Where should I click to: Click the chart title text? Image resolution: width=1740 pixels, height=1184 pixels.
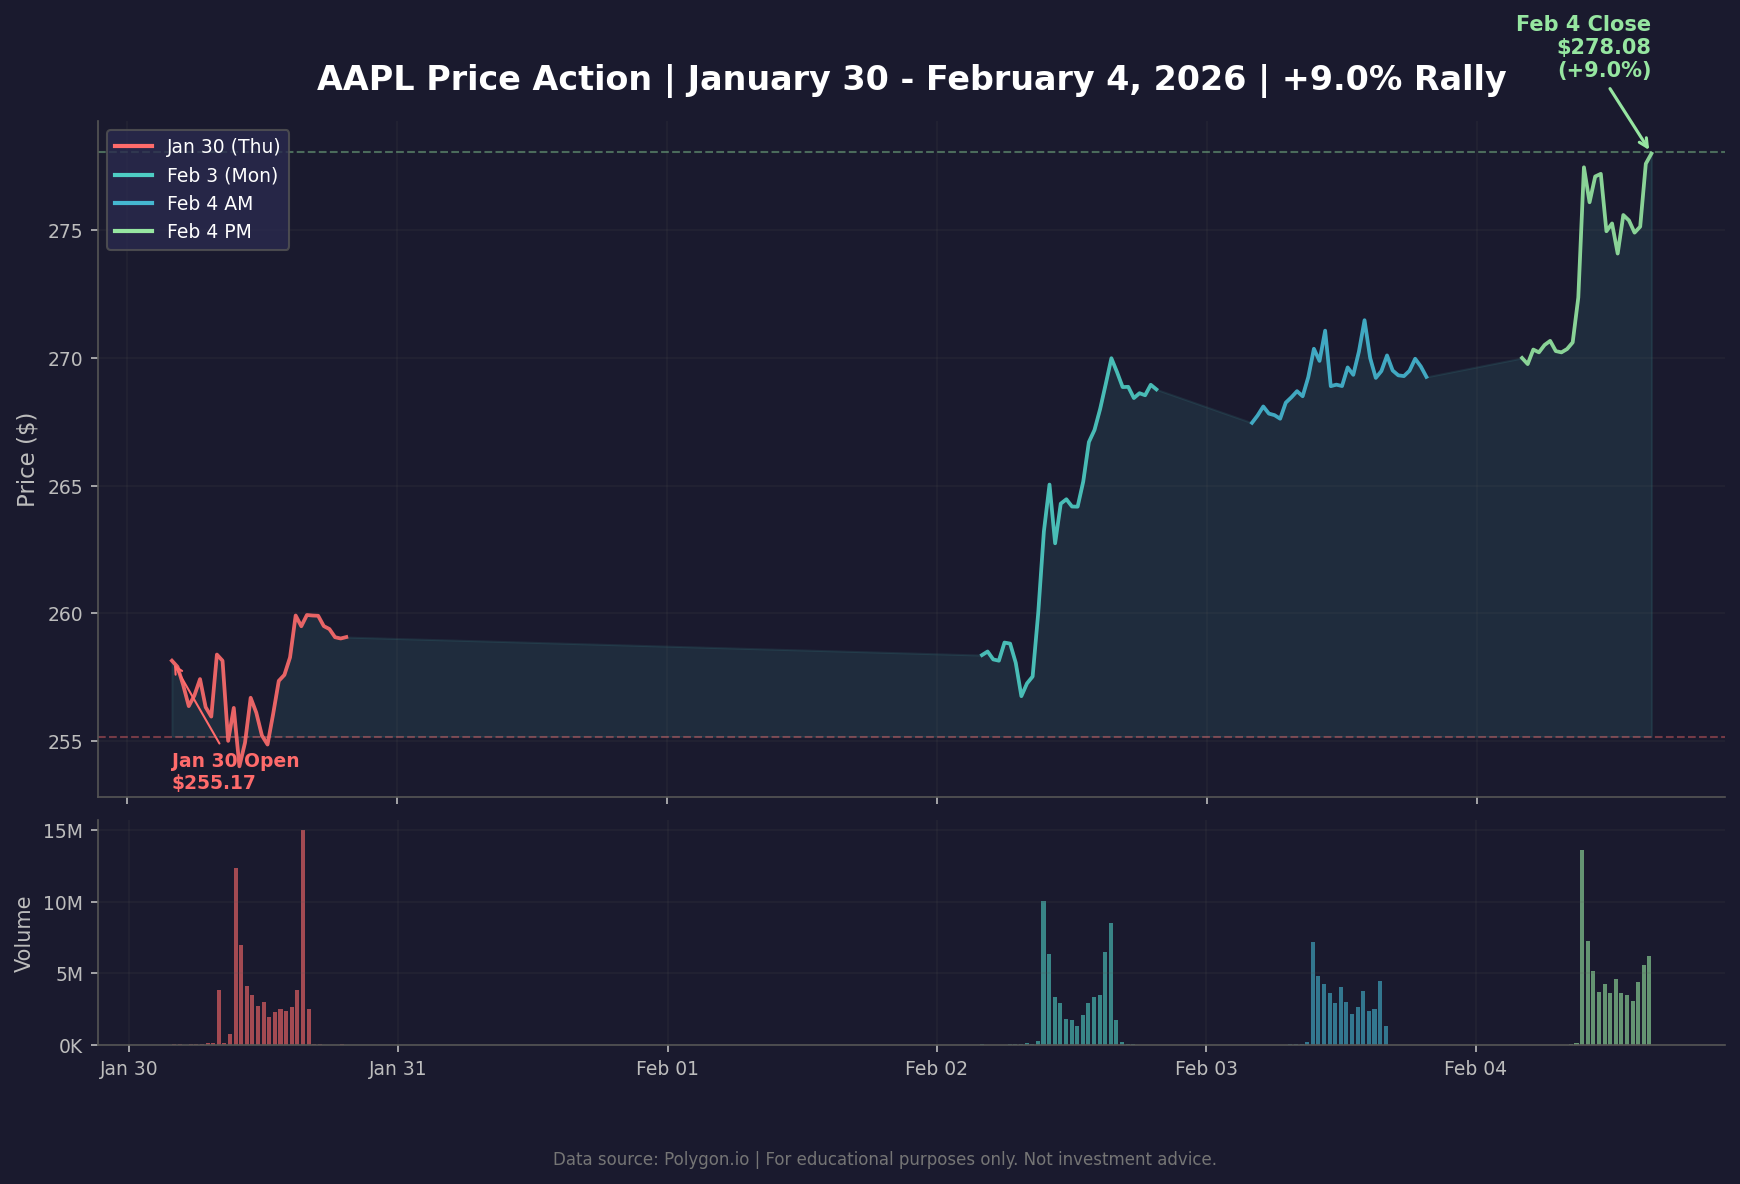pyautogui.click(x=911, y=79)
